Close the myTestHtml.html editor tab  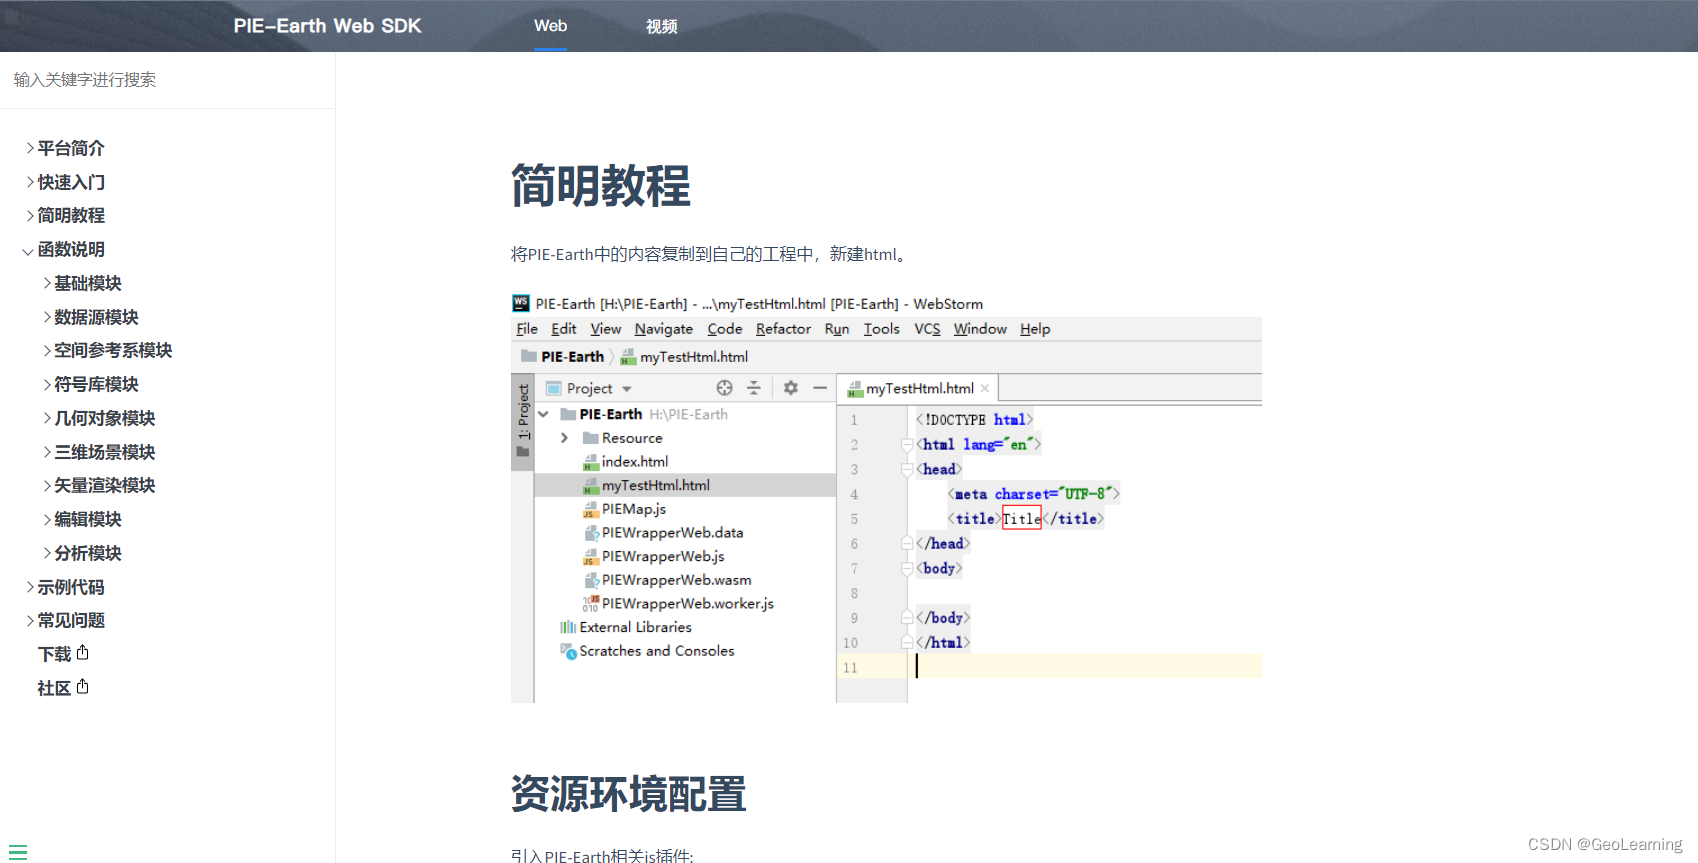(x=985, y=388)
